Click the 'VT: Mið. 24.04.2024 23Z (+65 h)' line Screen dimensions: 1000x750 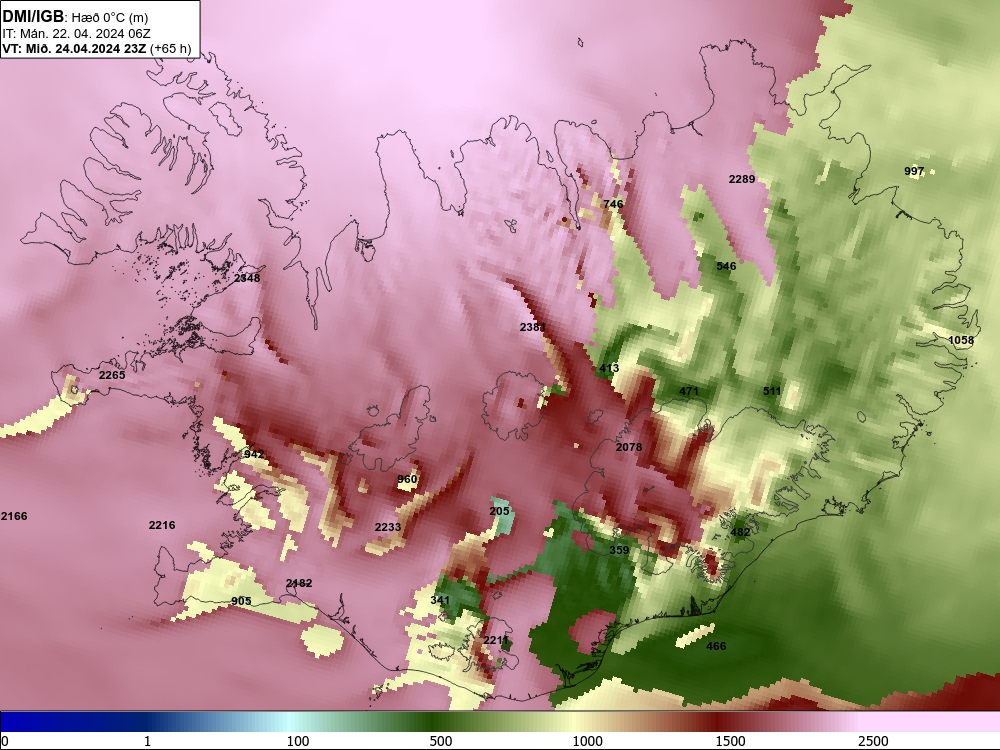(x=96, y=49)
